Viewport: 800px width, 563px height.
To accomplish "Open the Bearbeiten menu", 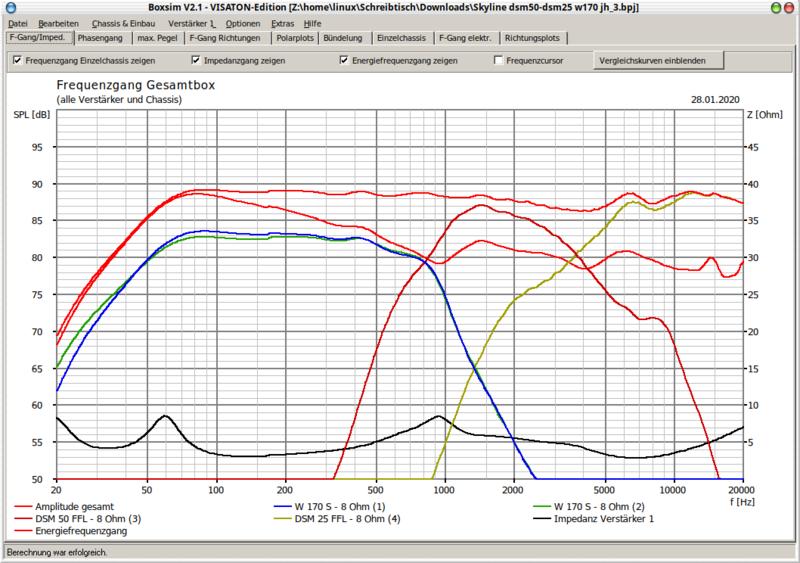I will click(x=57, y=23).
